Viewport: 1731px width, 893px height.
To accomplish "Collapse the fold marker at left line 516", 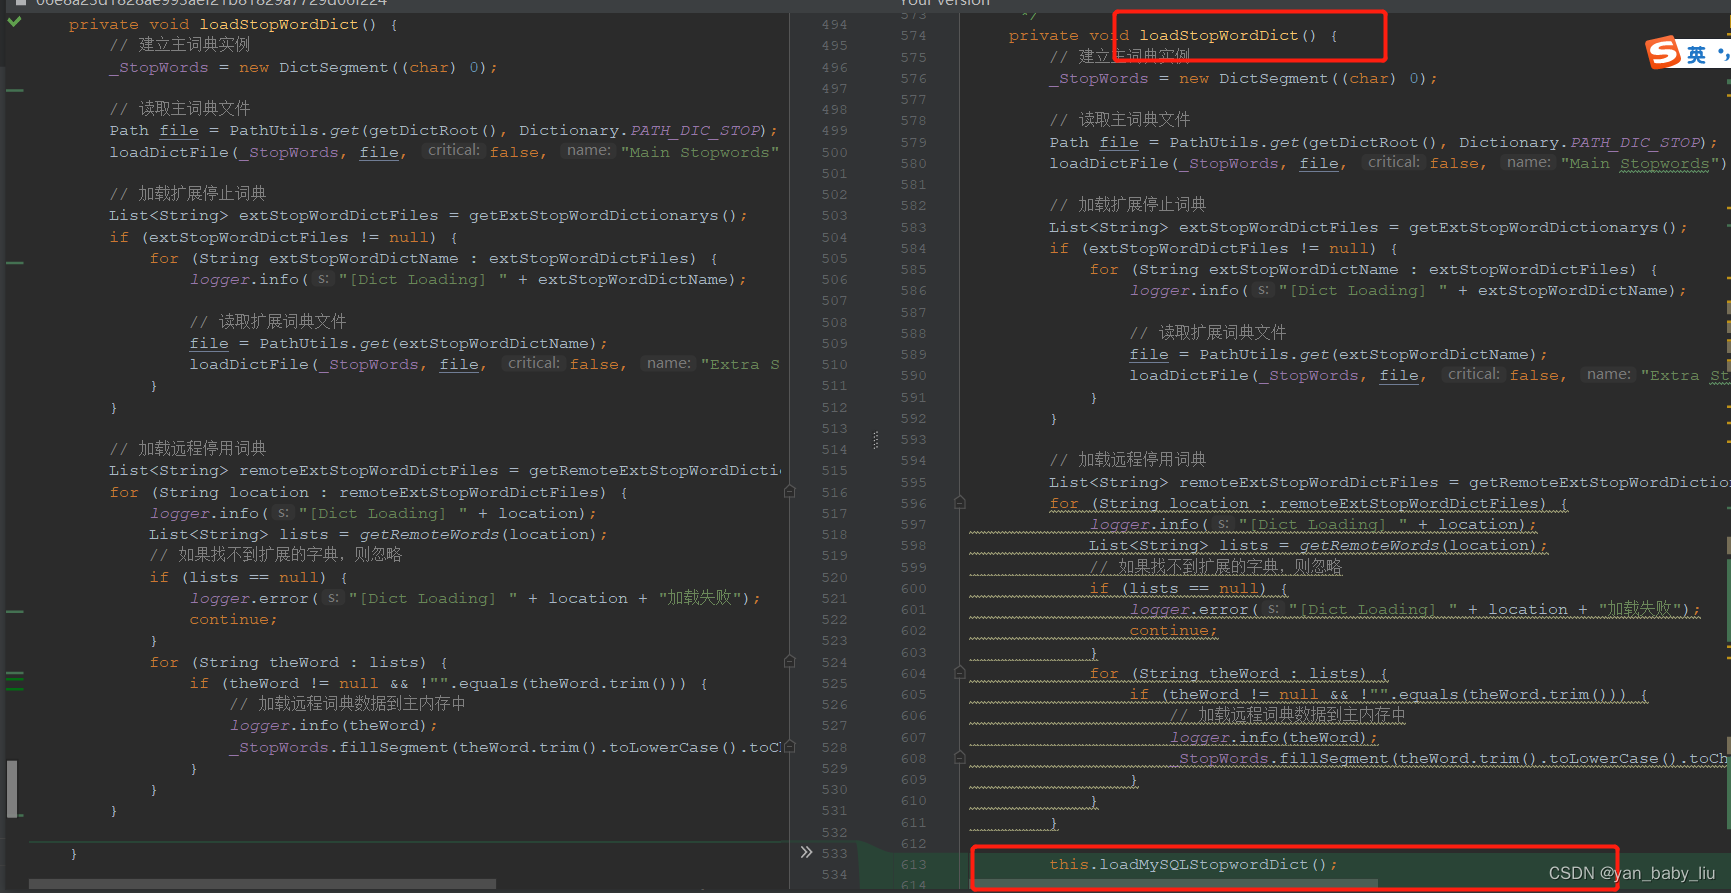I will [x=789, y=491].
